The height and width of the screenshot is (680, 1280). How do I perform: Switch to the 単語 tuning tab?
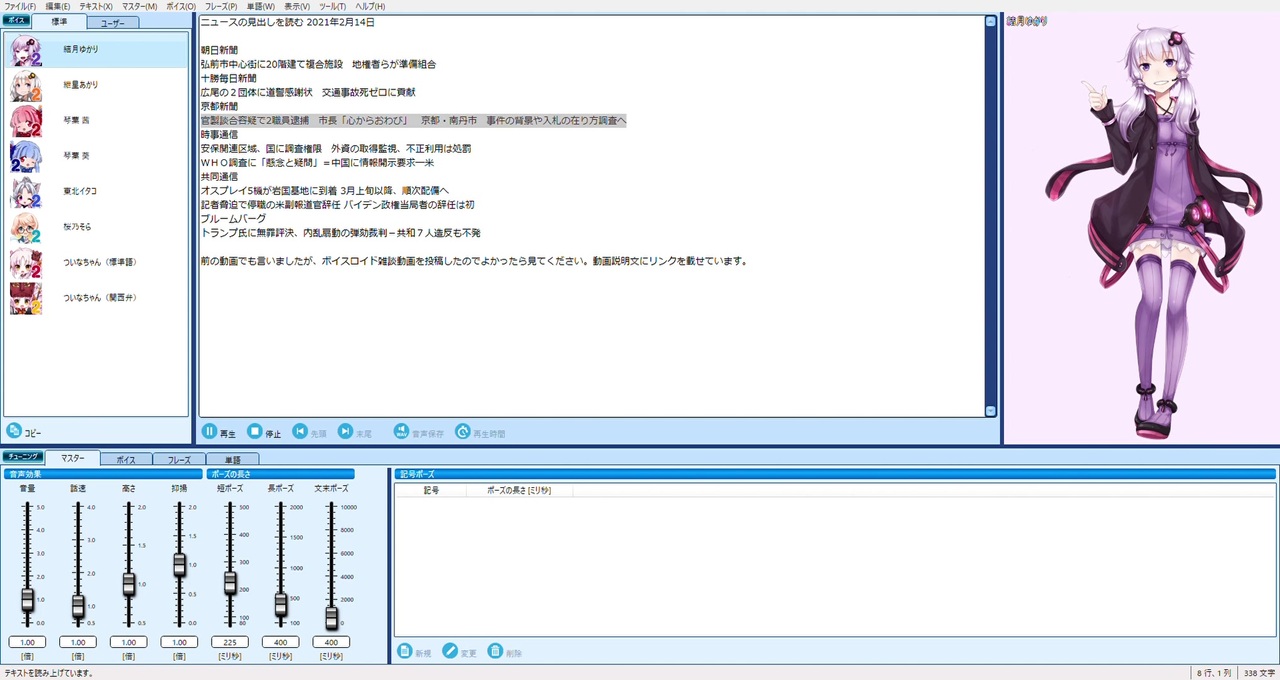(x=232, y=460)
